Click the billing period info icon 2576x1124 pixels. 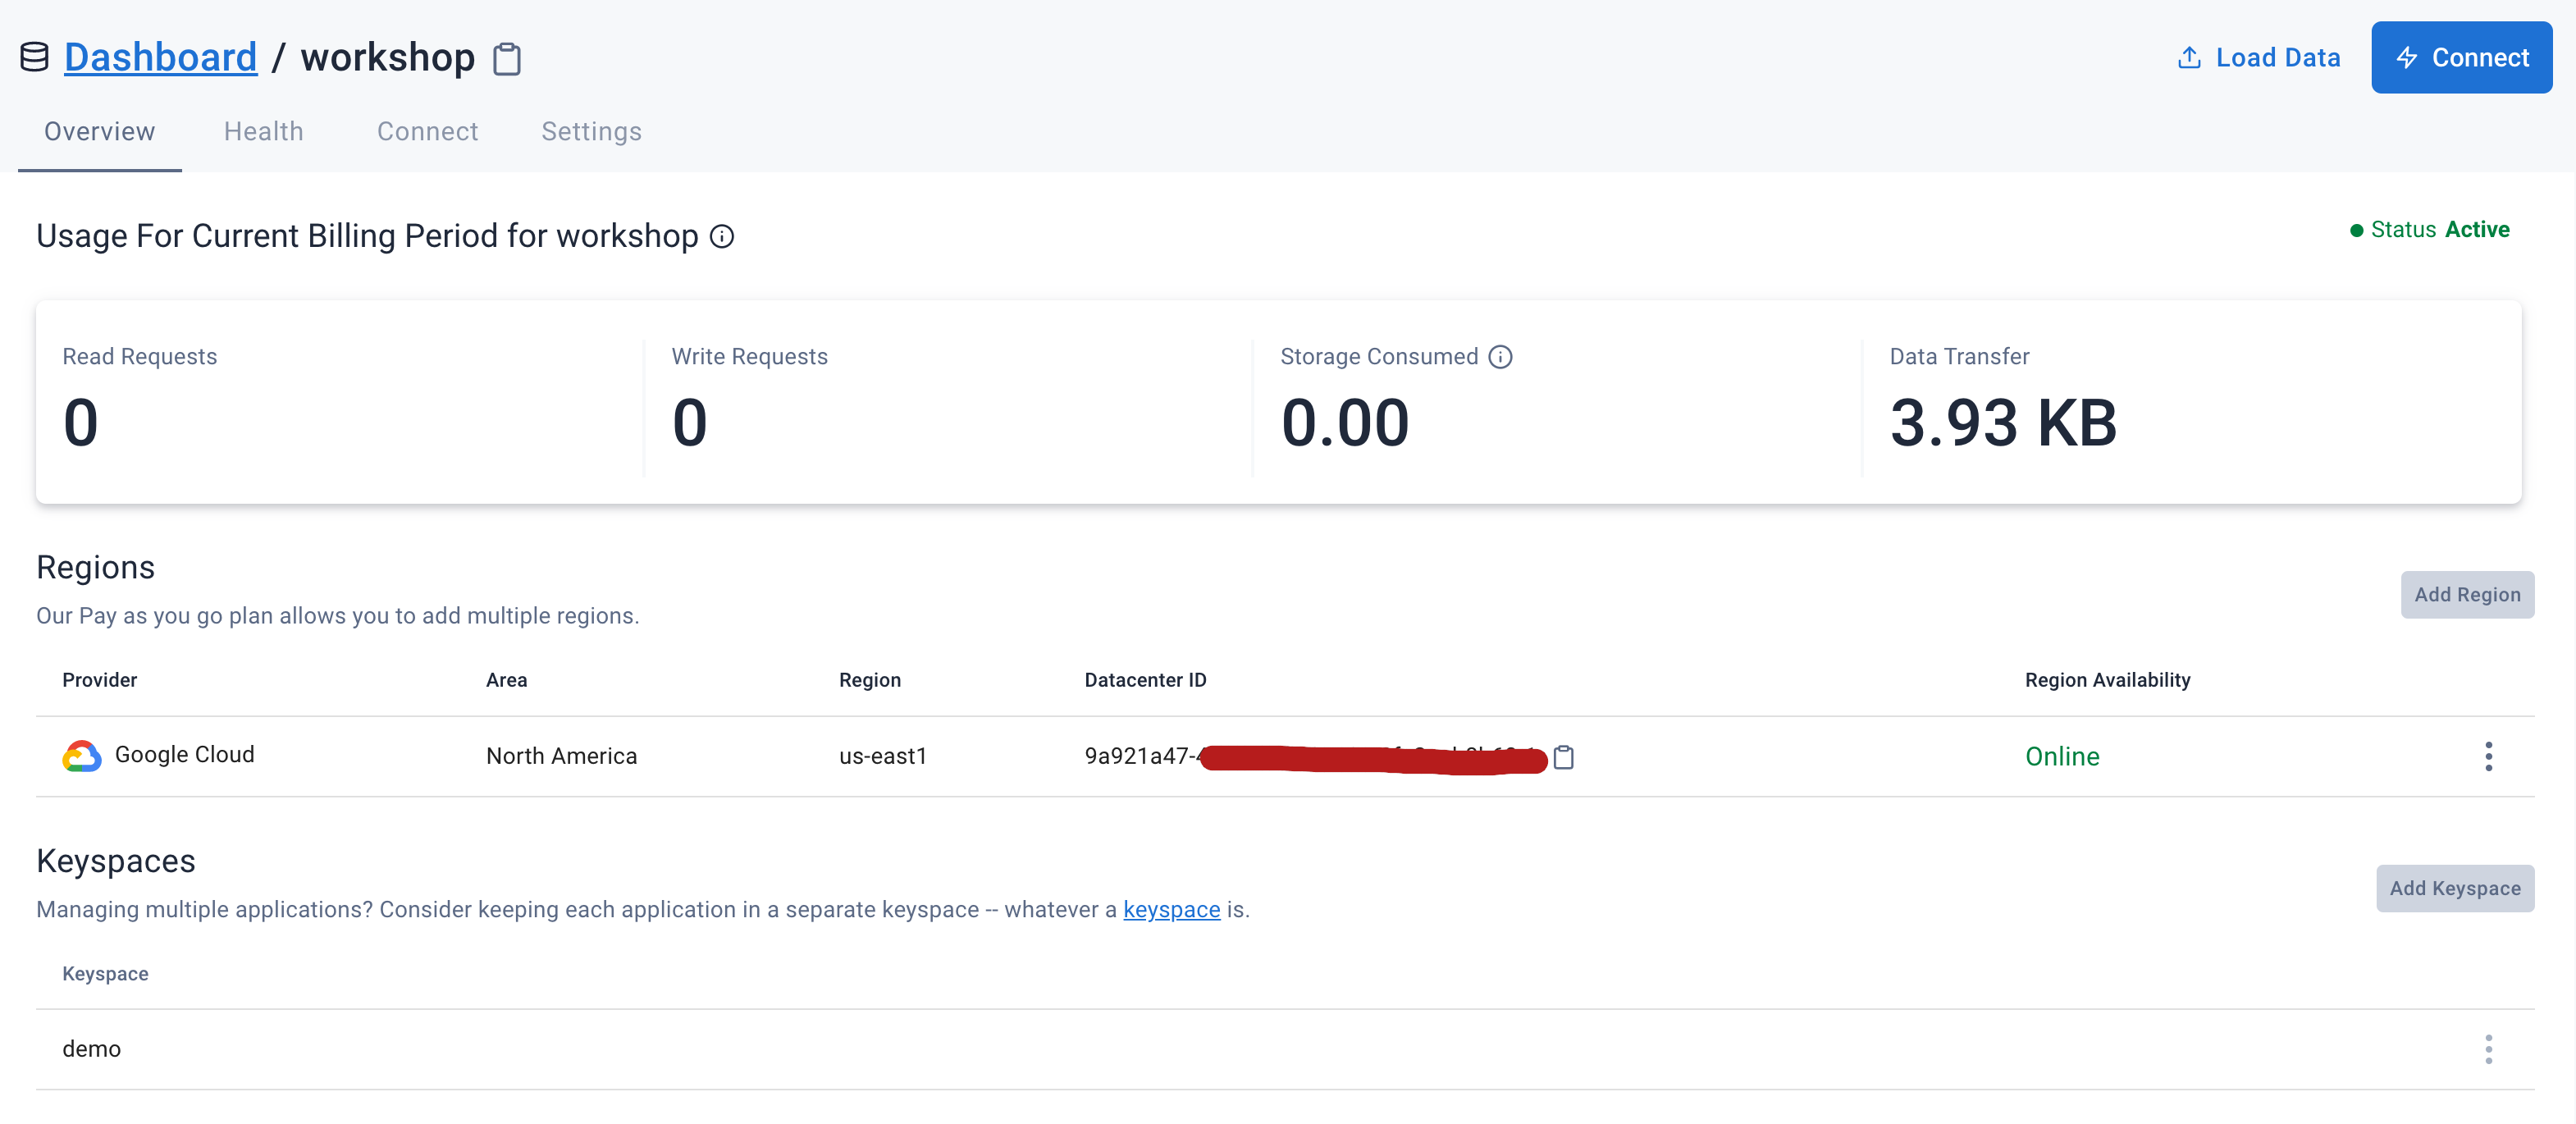[722, 236]
